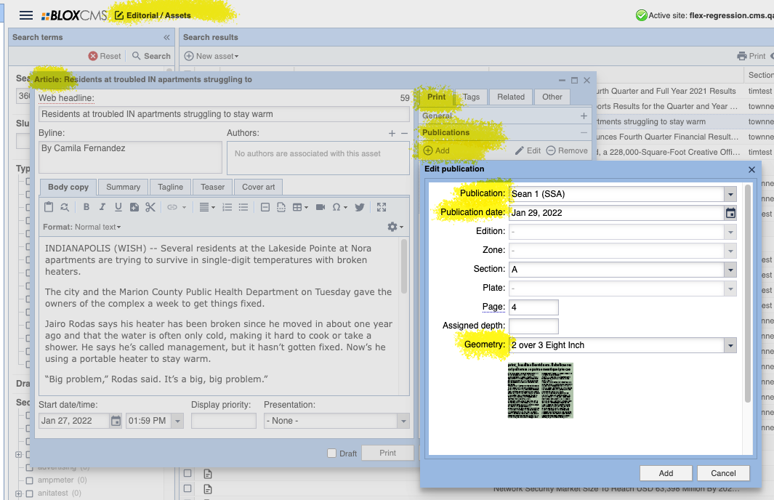774x500 pixels.
Task: Switch to the Tags tab
Action: click(x=470, y=97)
